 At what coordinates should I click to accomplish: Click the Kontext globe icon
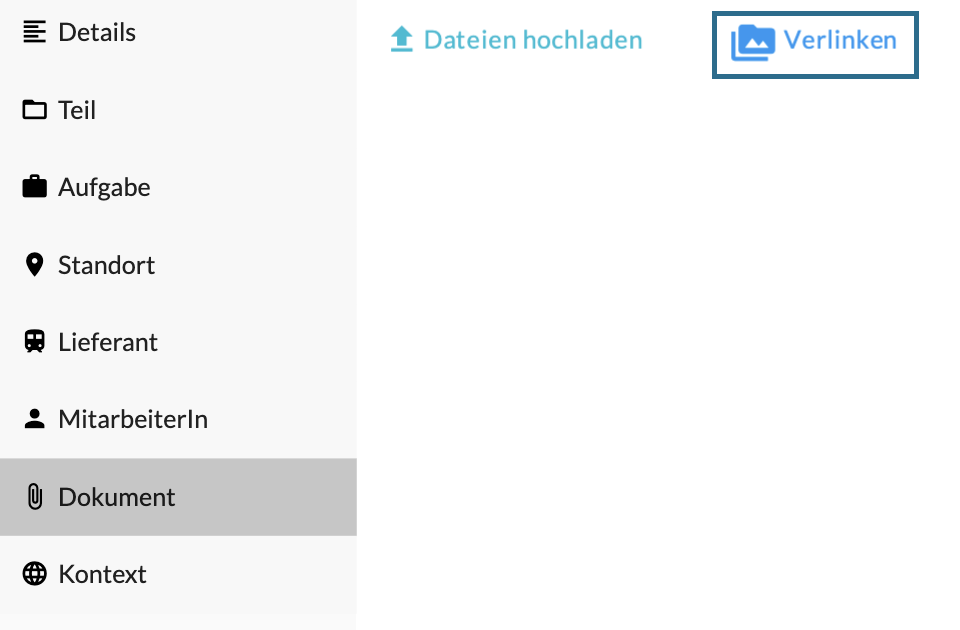click(35, 574)
